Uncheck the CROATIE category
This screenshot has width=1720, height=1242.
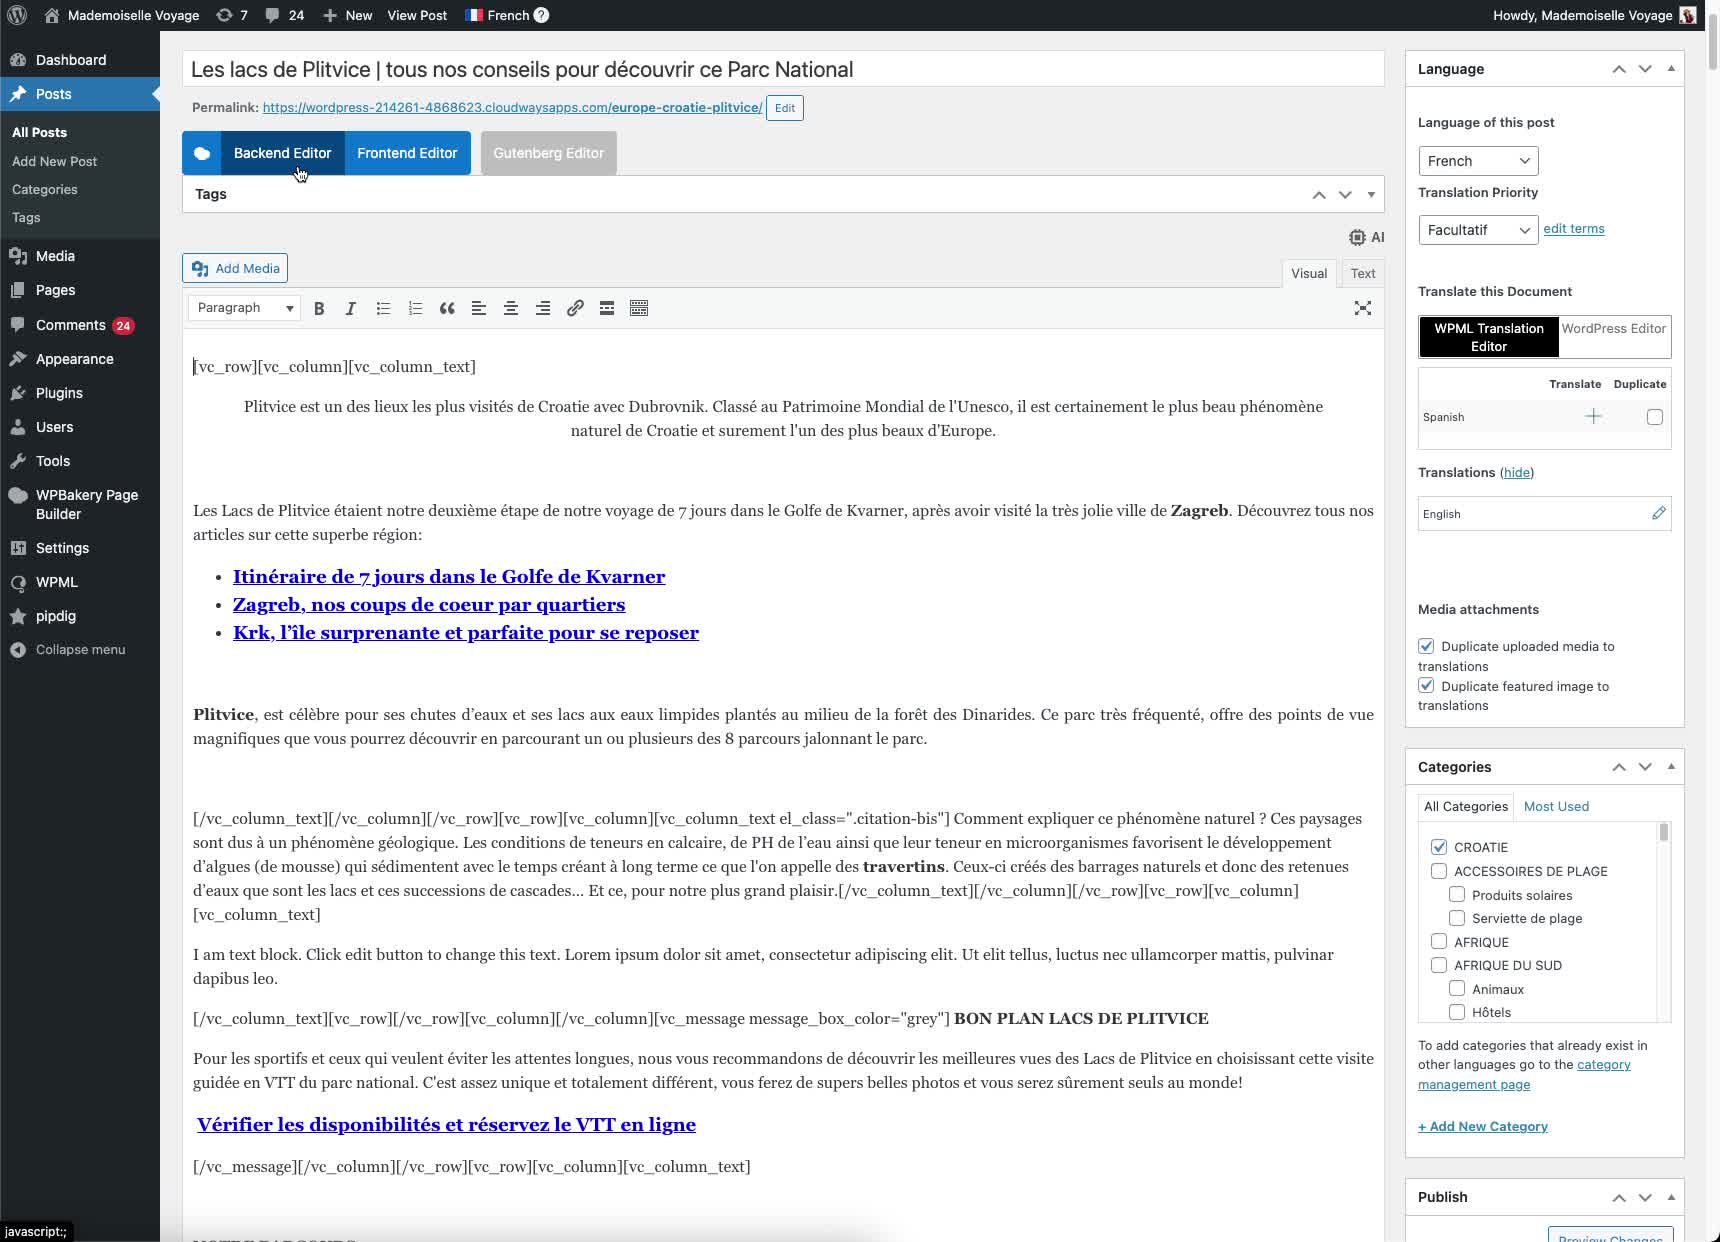tap(1439, 847)
